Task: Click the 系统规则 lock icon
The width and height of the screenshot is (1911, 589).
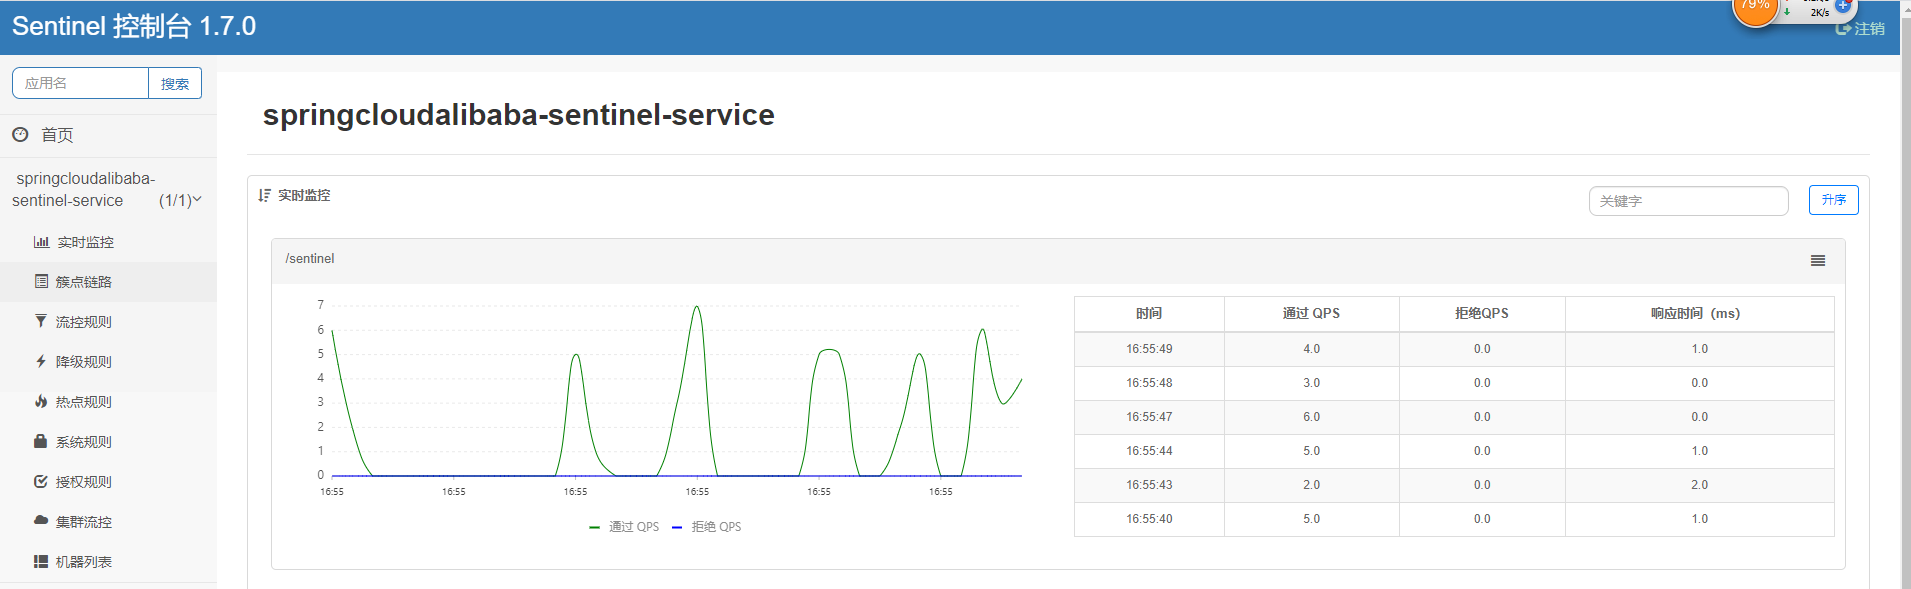Action: (x=41, y=441)
